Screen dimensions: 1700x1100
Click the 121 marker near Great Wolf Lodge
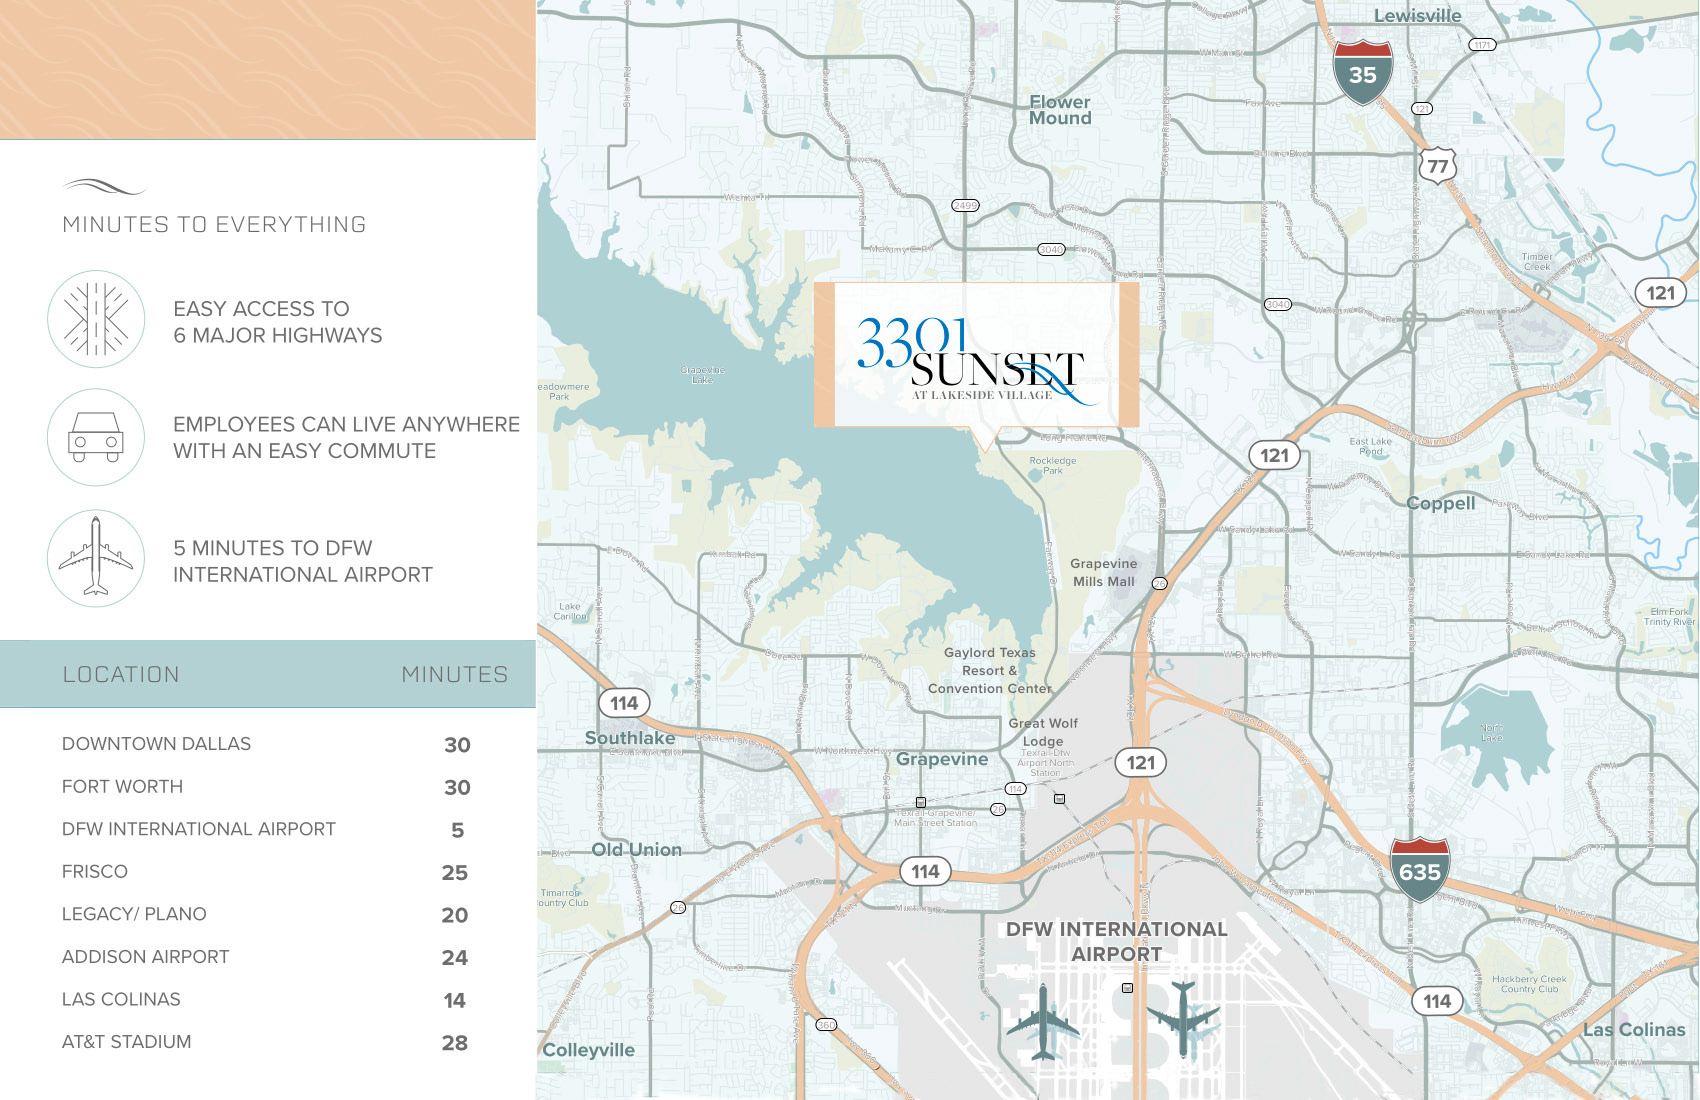pyautogui.click(x=1141, y=763)
